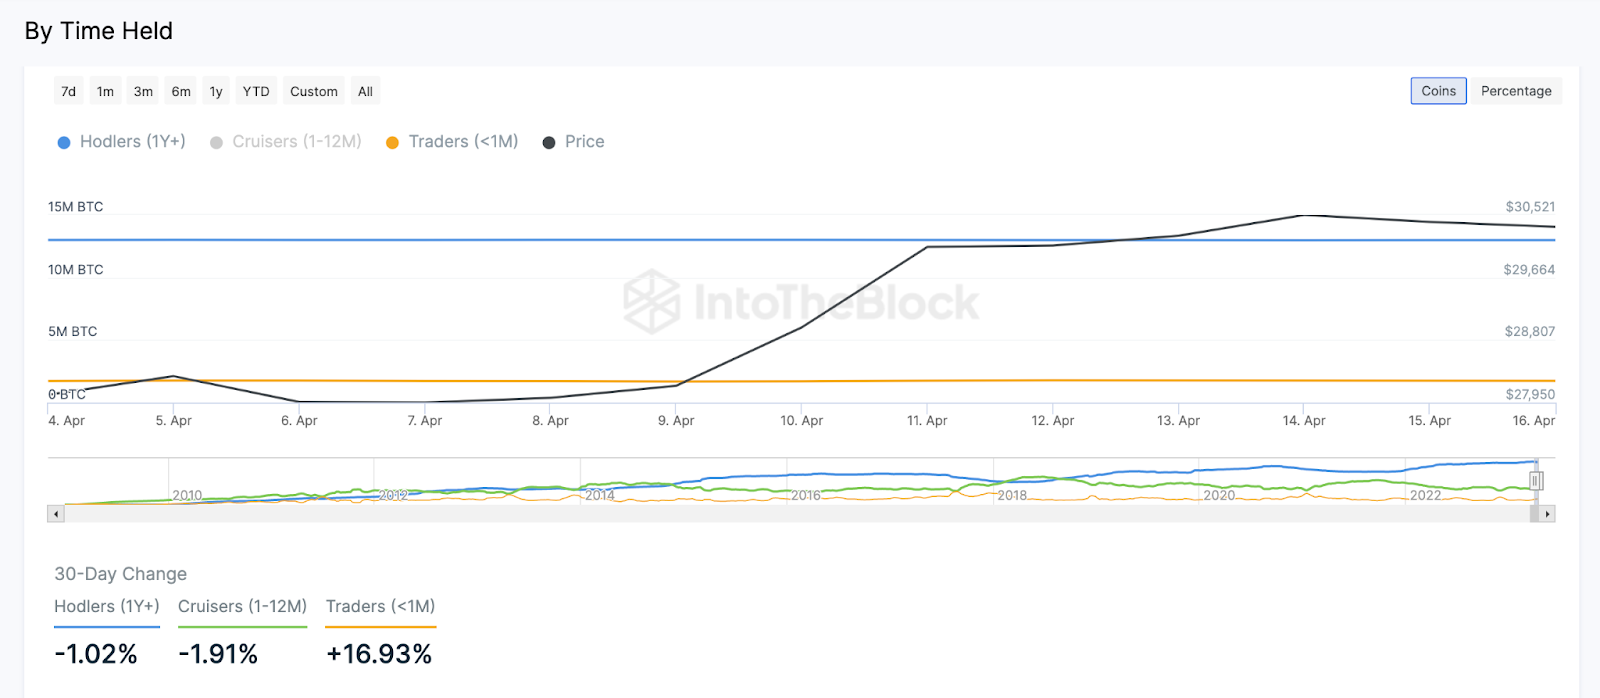
Task: Toggle the Price line in legend
Action: click(584, 142)
